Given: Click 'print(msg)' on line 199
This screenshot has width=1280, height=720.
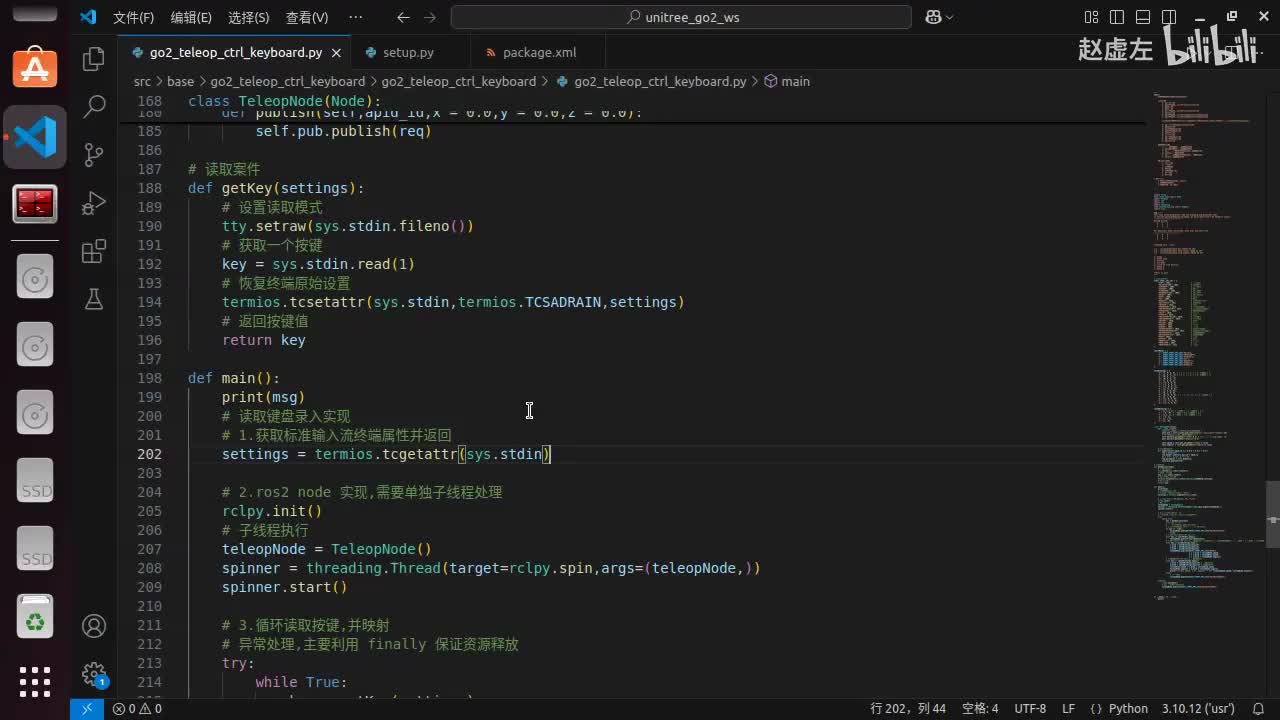Looking at the screenshot, I should point(264,397).
